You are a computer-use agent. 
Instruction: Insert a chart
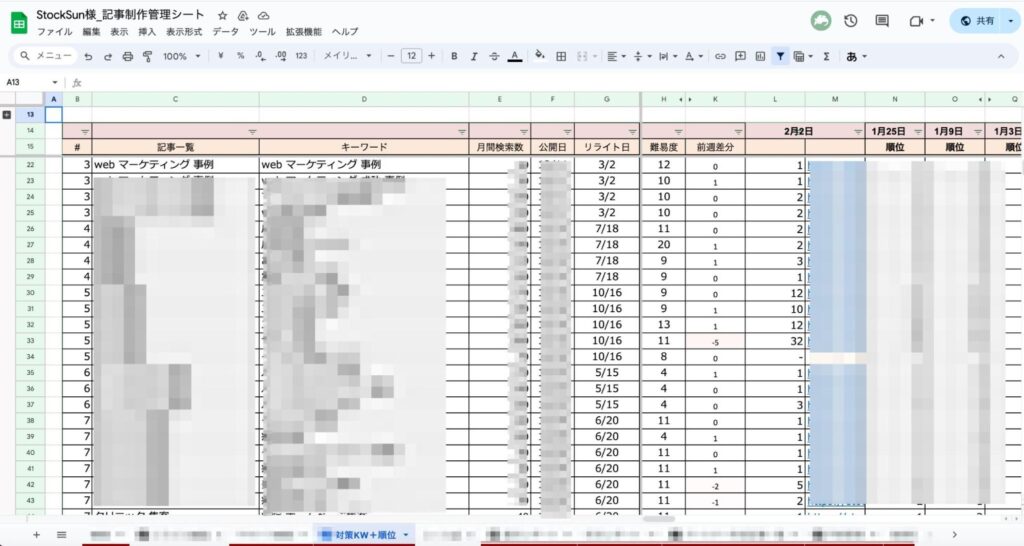coord(760,56)
